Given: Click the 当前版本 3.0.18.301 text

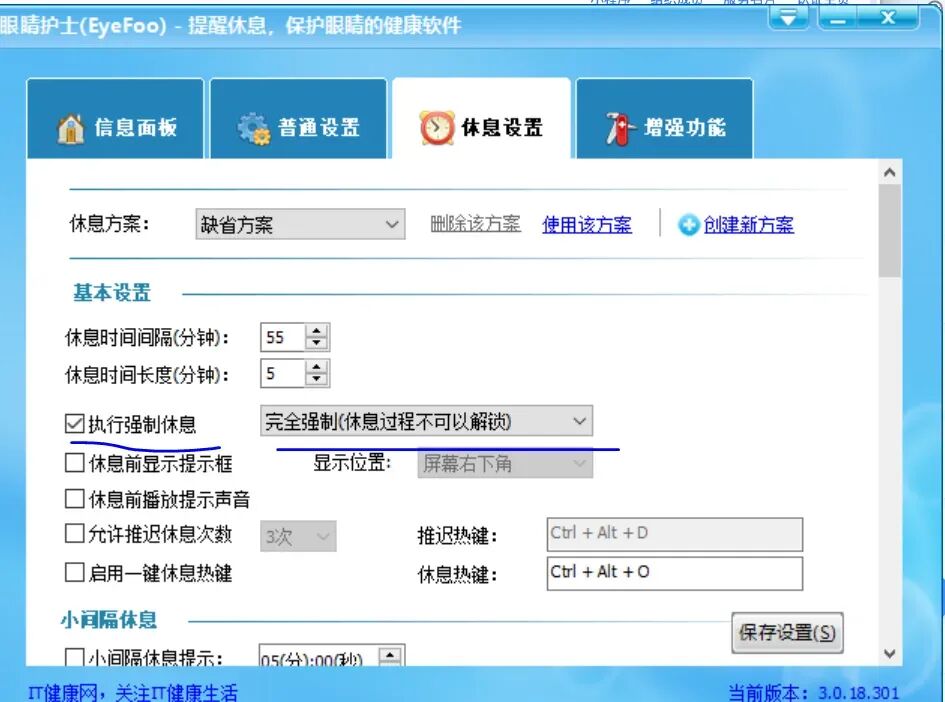Looking at the screenshot, I should coord(813,693).
